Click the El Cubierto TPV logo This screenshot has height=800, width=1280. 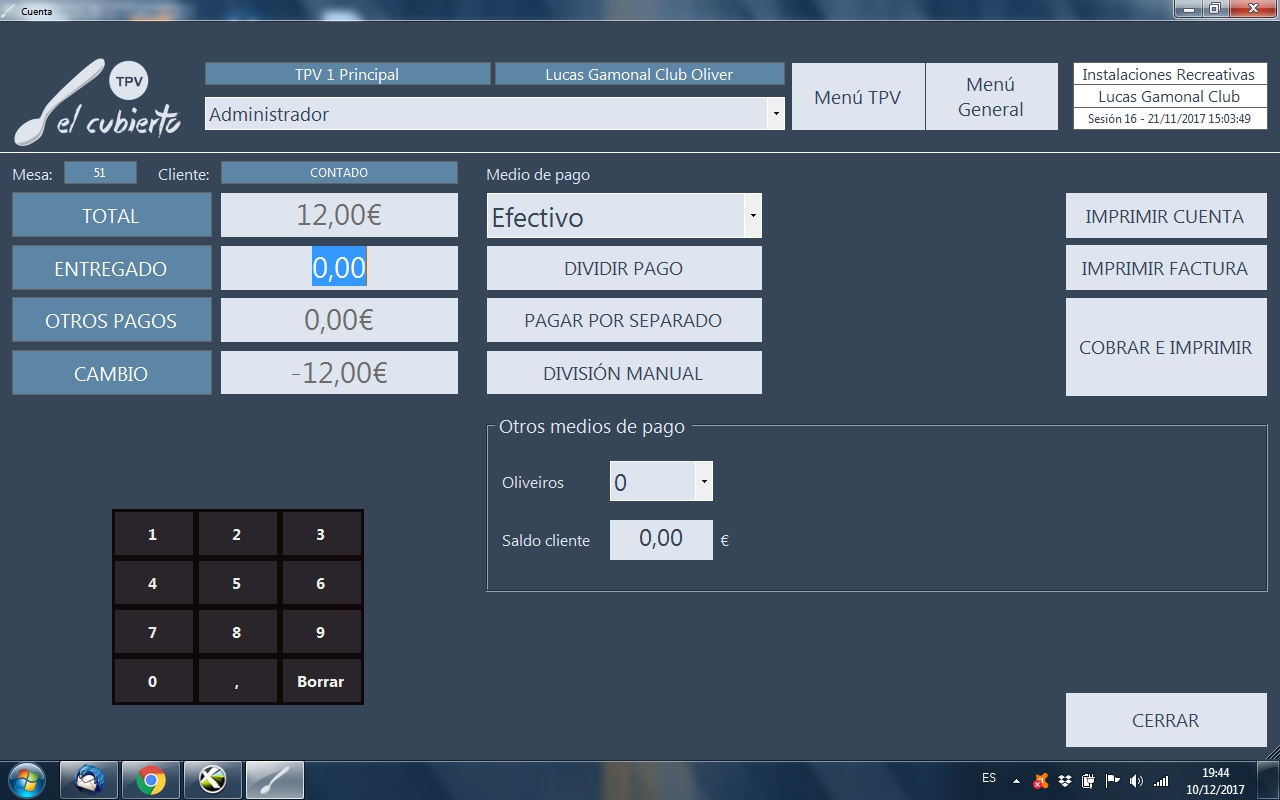[x=98, y=104]
